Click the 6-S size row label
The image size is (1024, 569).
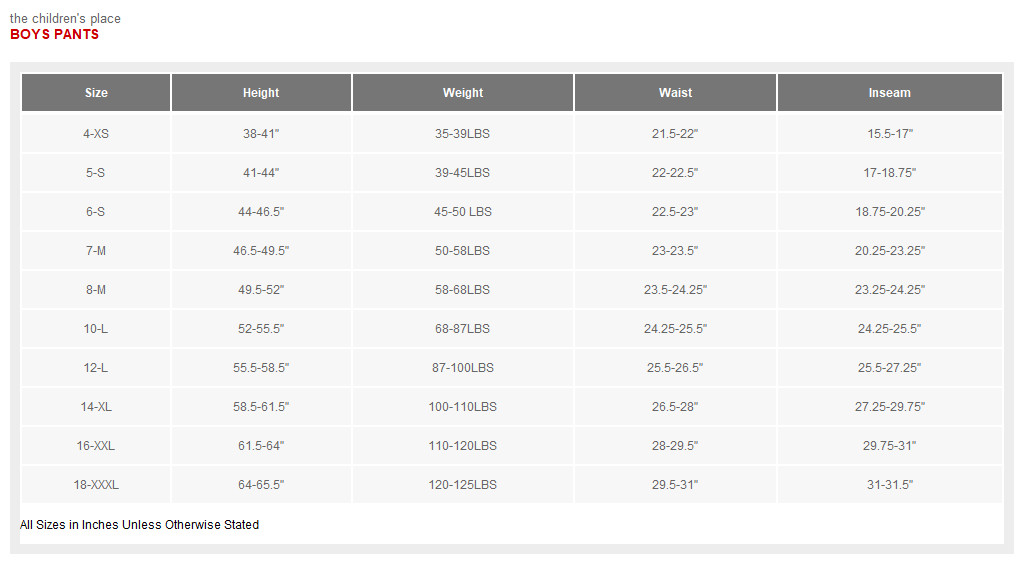[x=96, y=212]
